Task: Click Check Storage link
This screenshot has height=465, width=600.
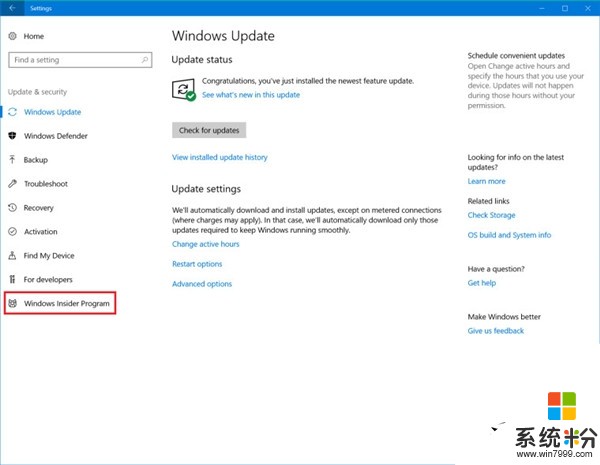Action: [x=491, y=215]
